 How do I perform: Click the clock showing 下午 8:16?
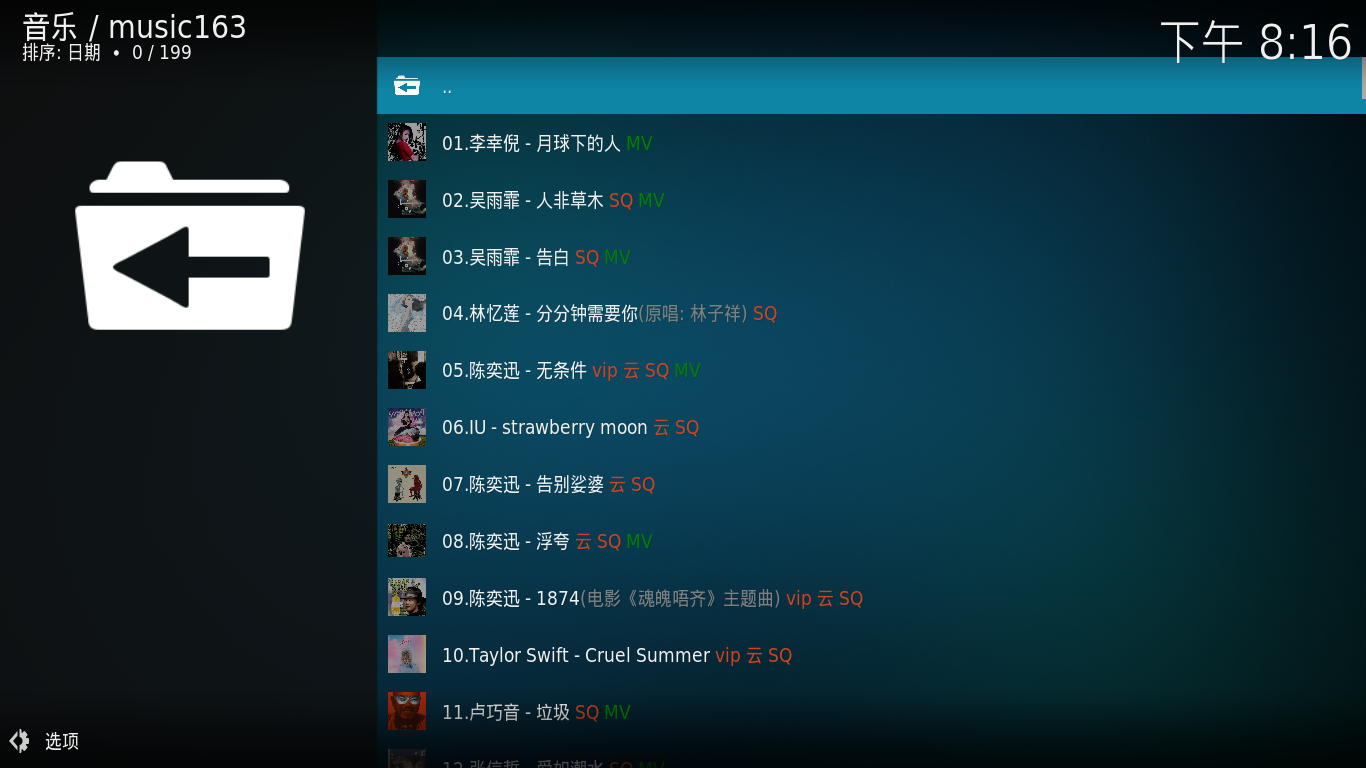[1256, 43]
